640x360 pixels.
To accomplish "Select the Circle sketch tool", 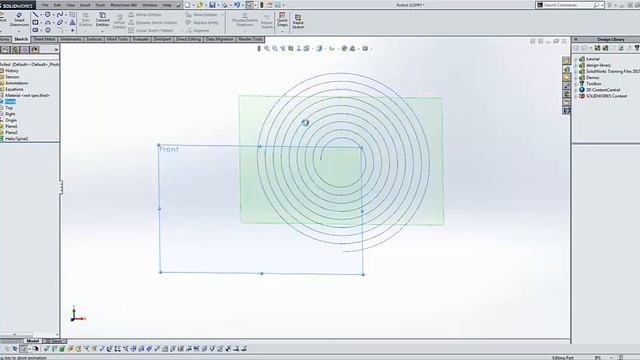I will click(47, 14).
